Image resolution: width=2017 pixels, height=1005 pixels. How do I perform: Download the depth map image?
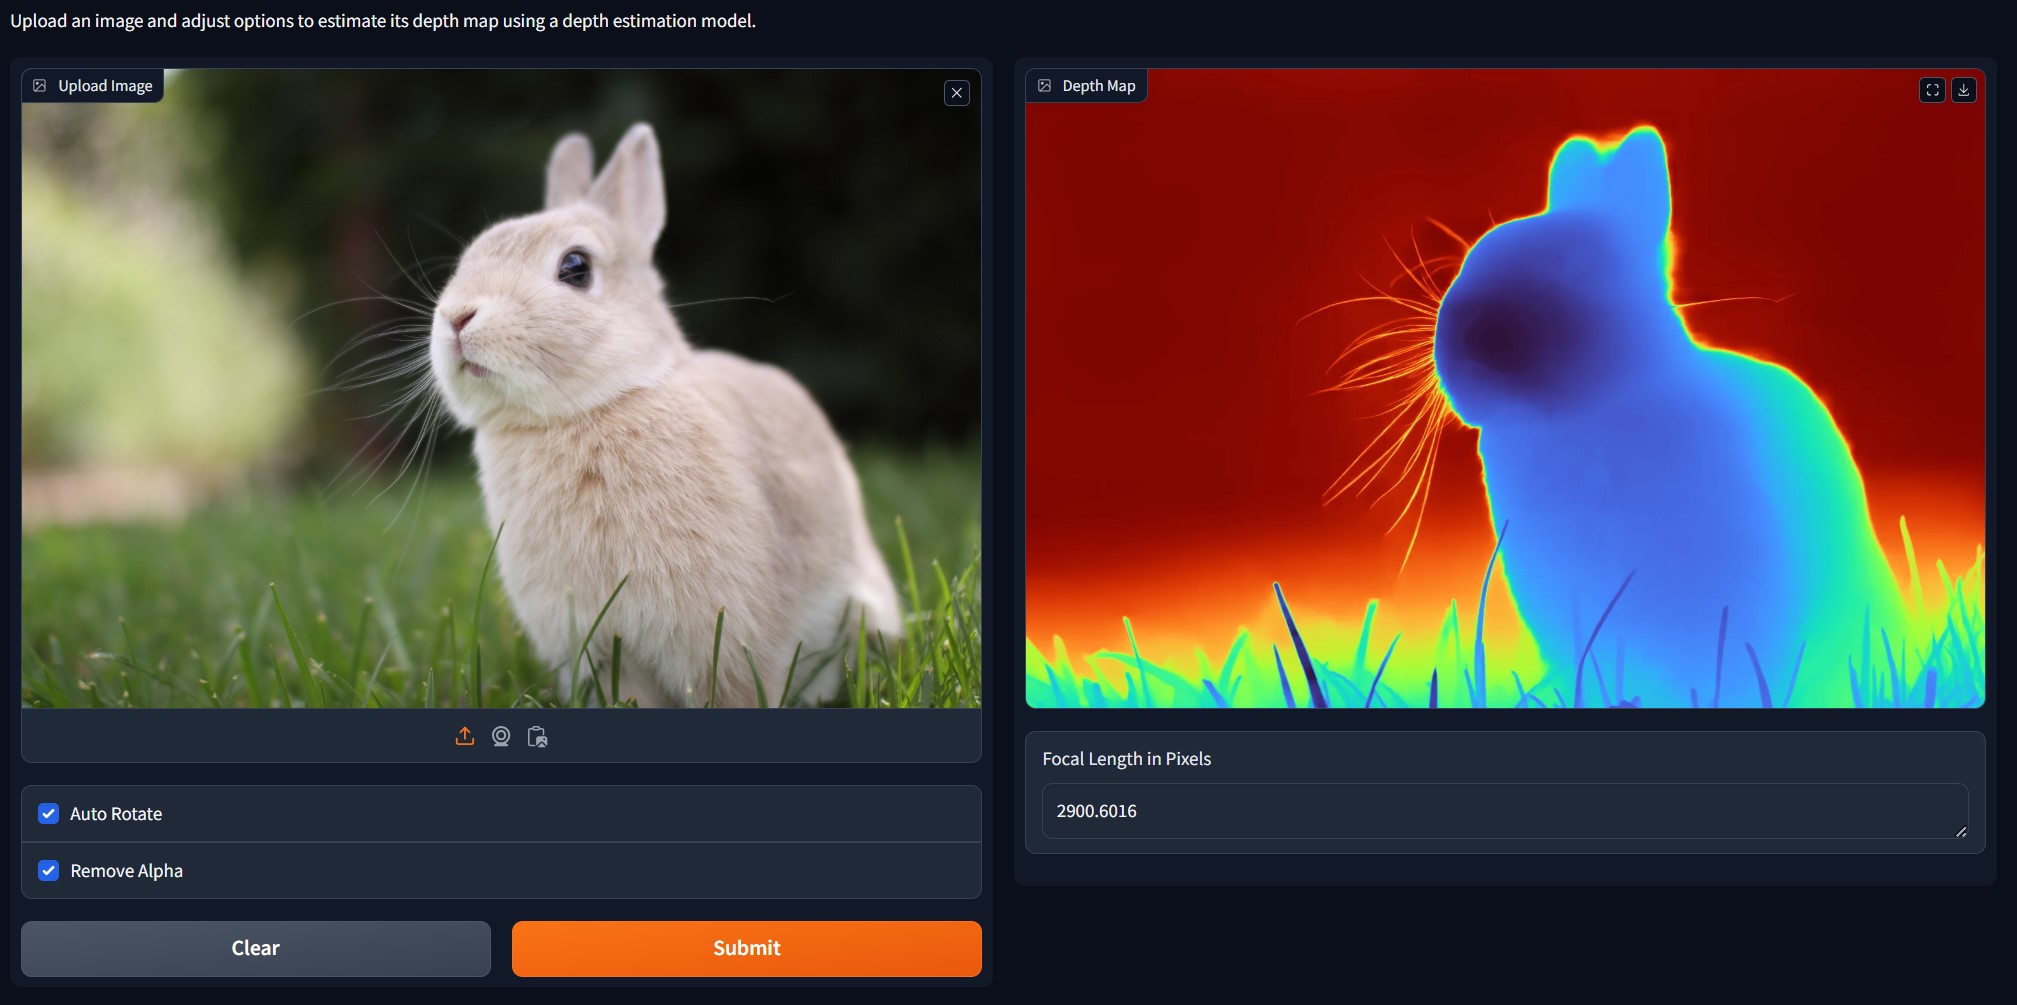click(1964, 90)
